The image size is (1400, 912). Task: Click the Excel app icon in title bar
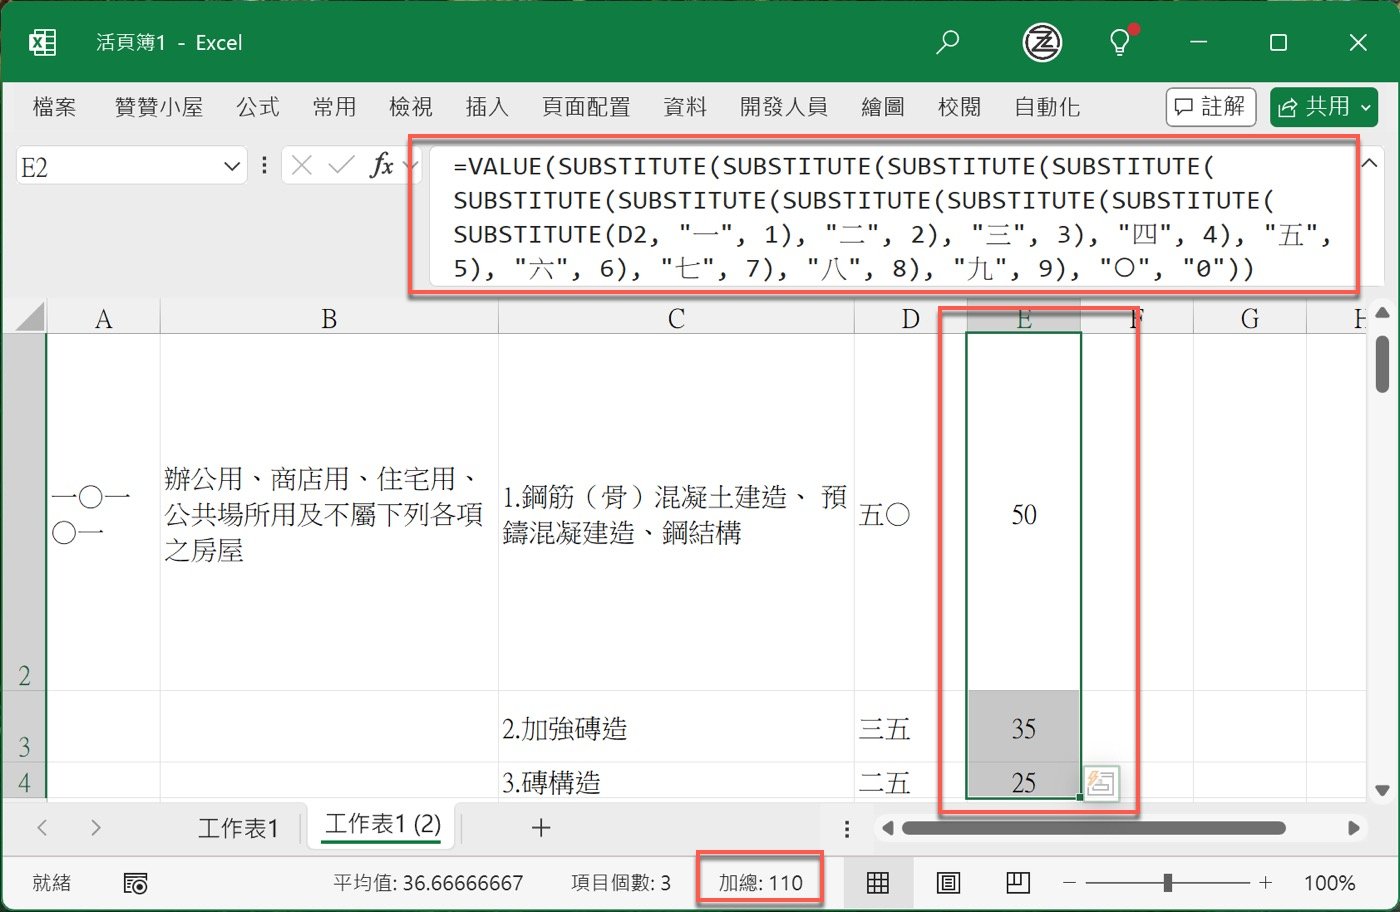pyautogui.click(x=42, y=42)
